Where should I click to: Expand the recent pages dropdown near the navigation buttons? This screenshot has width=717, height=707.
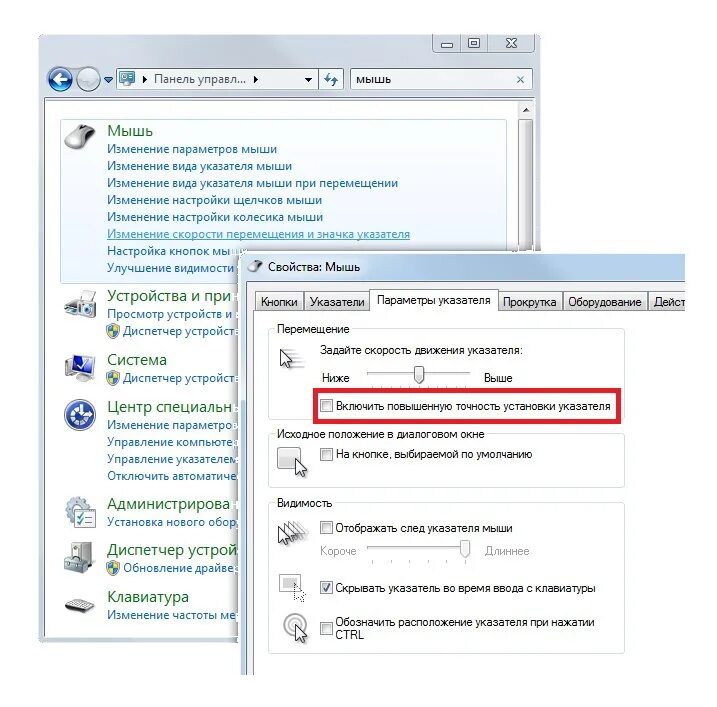point(108,80)
